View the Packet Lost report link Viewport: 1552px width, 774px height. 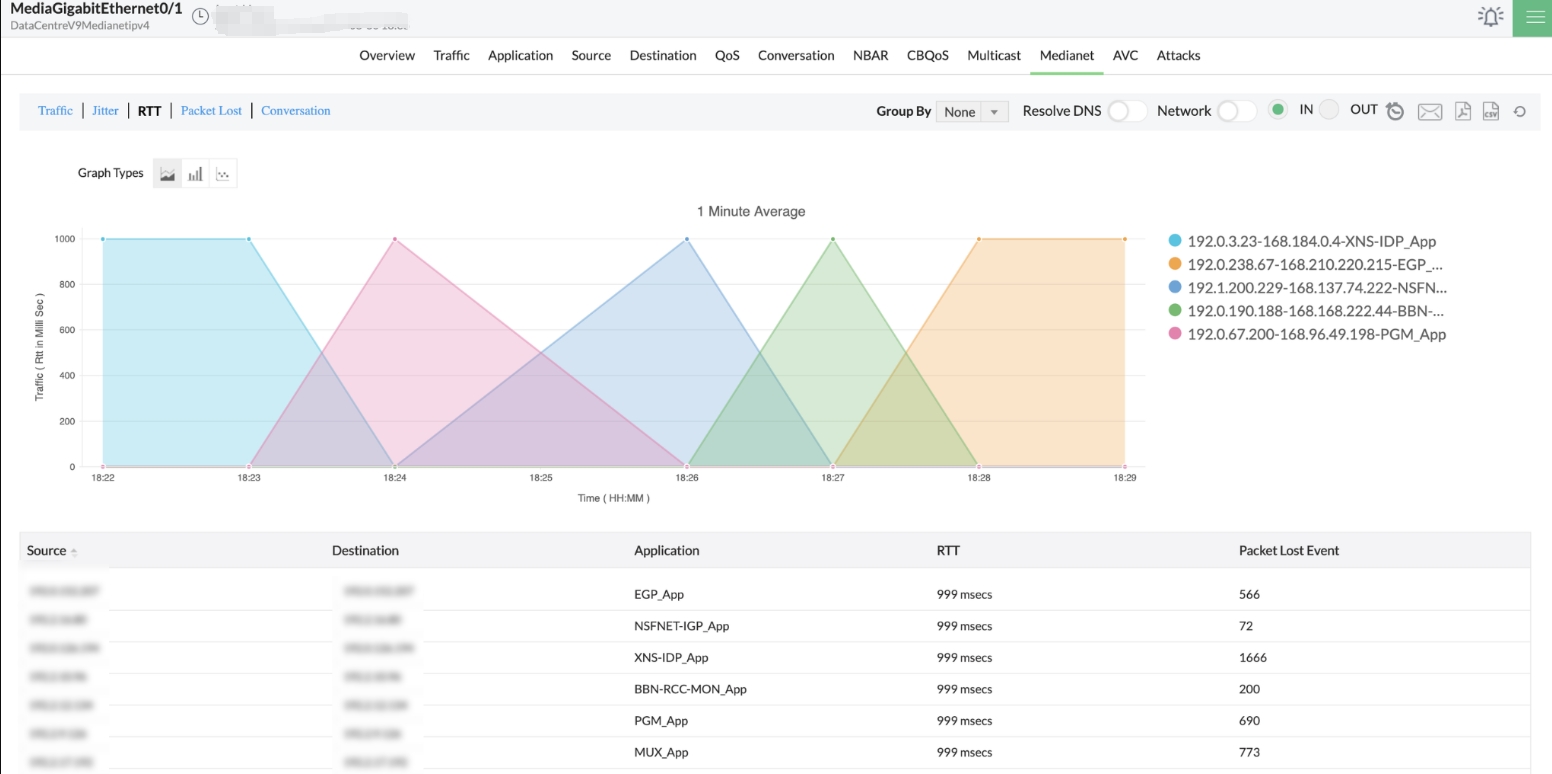[211, 111]
